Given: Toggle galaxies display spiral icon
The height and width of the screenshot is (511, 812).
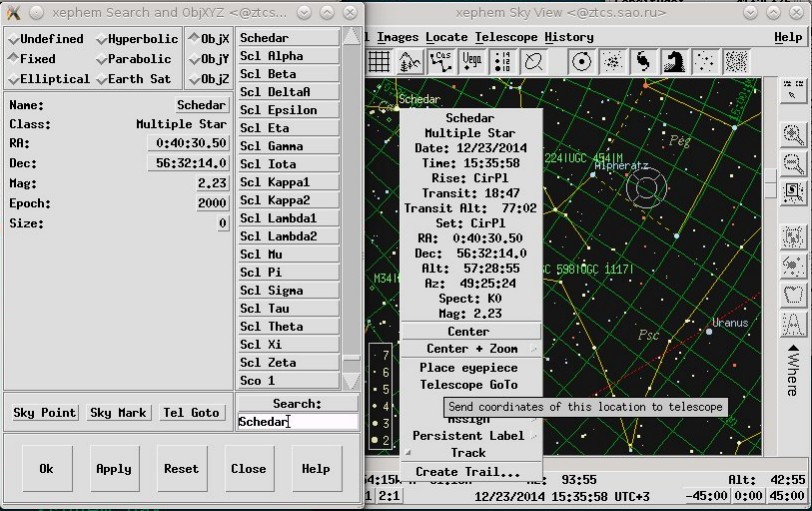Looking at the screenshot, I should pyautogui.click(x=643, y=62).
